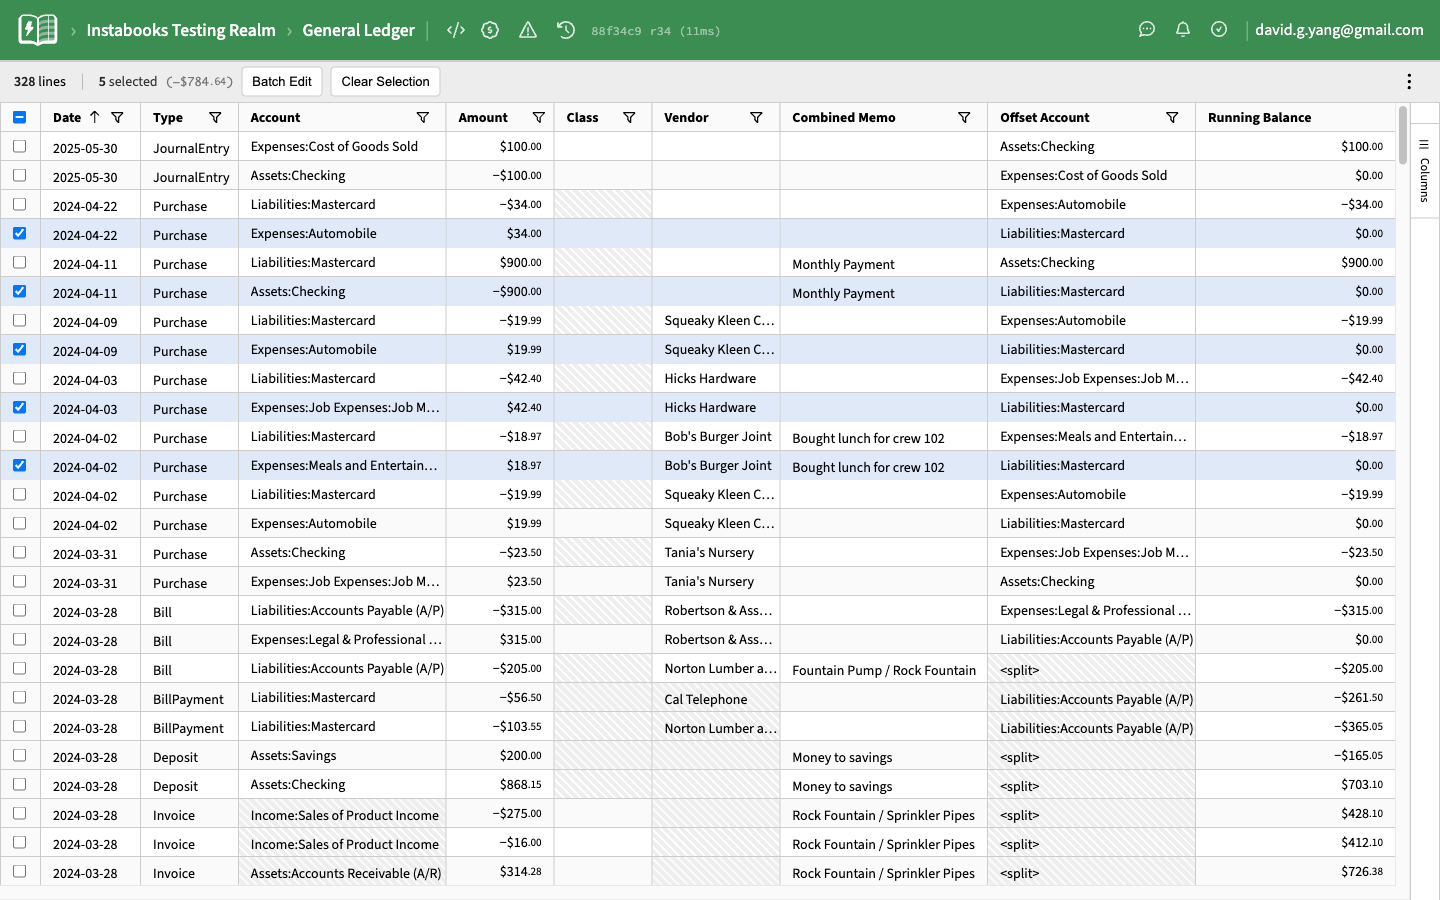
Task: Sort by the Combined Memo column header
Action: coord(844,117)
